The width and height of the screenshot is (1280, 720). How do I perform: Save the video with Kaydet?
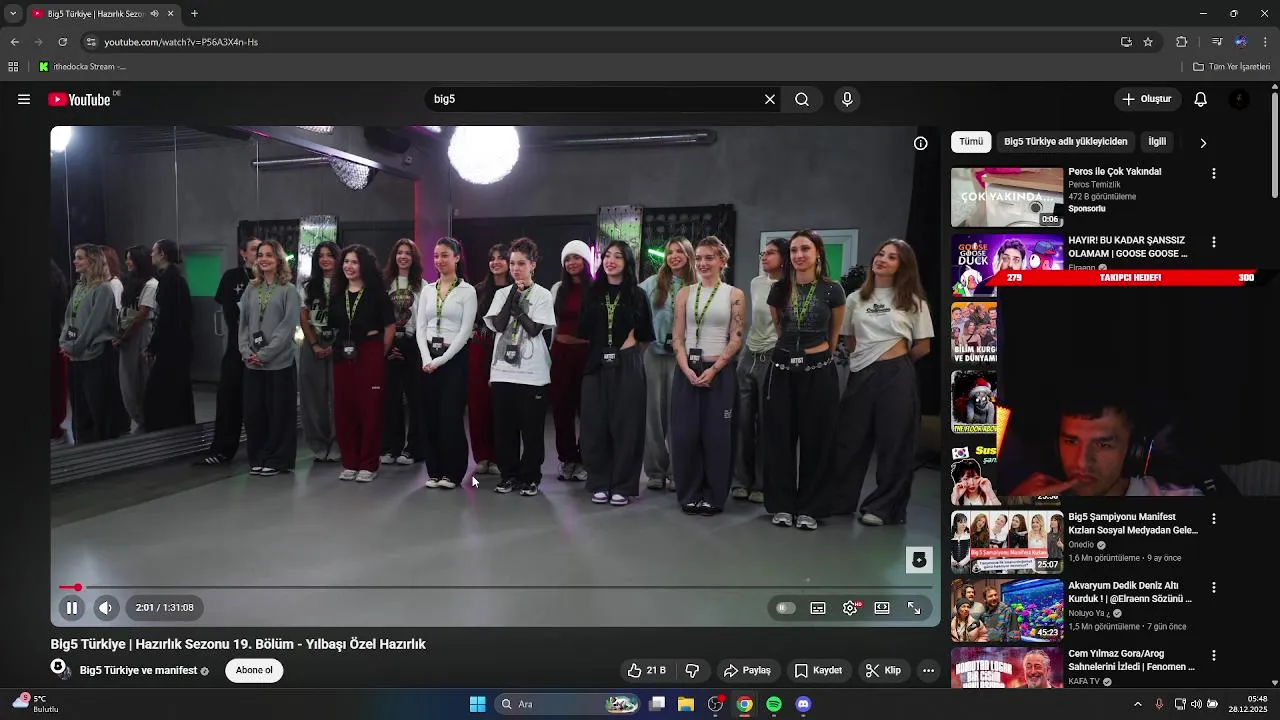tap(818, 670)
